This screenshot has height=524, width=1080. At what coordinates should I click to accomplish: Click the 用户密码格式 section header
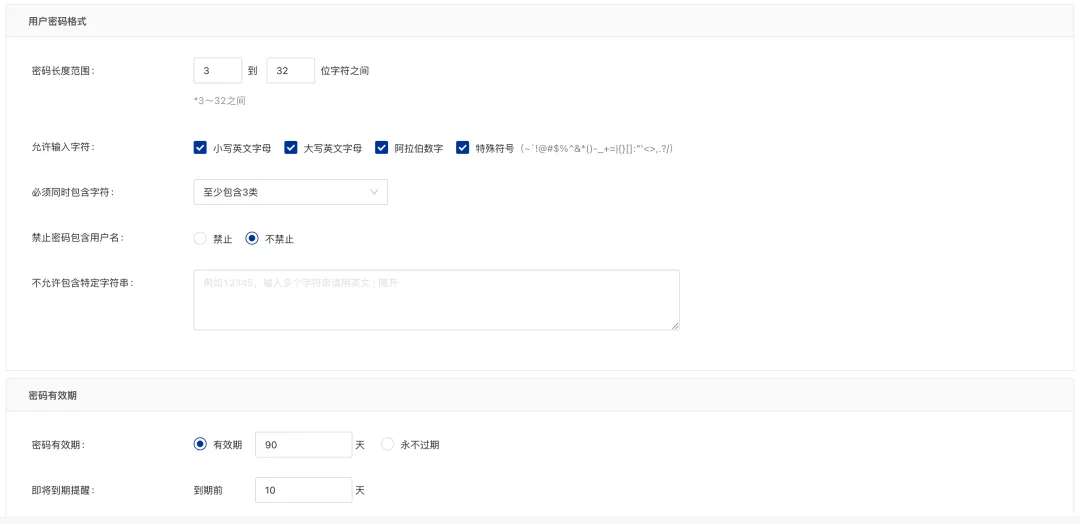point(57,21)
